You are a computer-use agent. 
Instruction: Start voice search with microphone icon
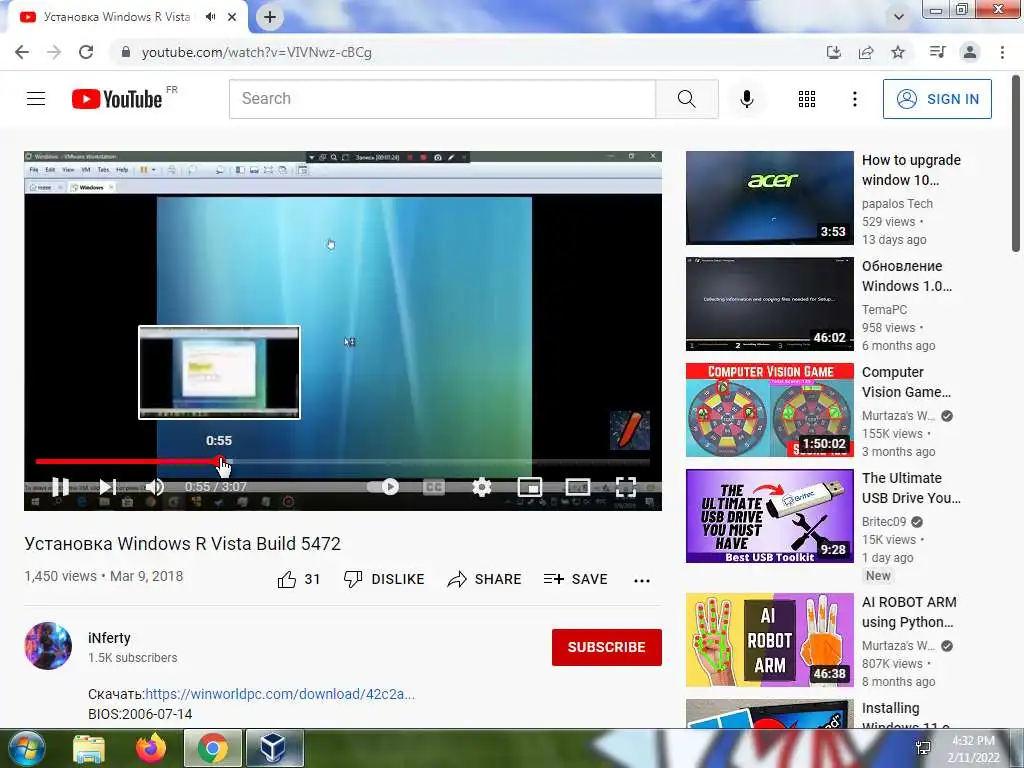pyautogui.click(x=747, y=99)
